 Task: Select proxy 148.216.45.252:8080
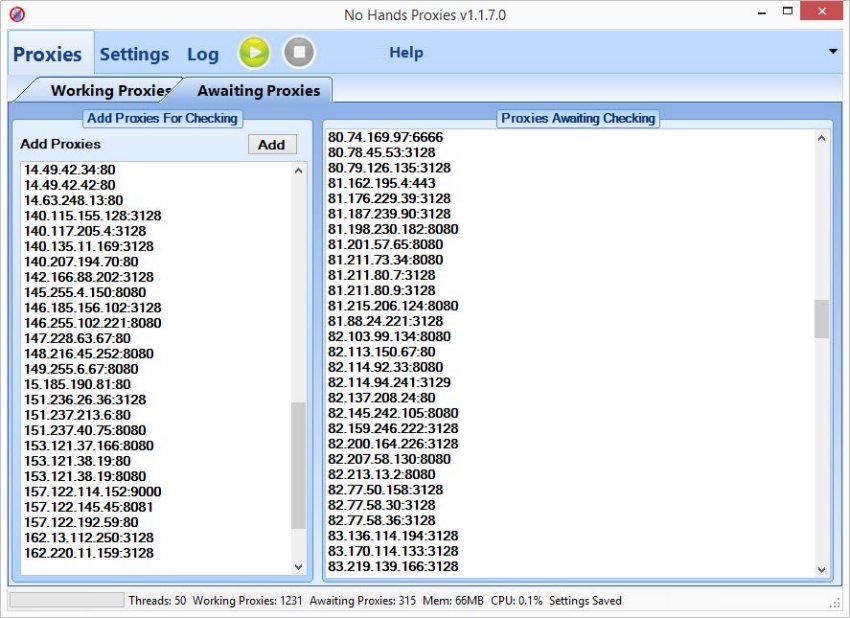(x=89, y=354)
